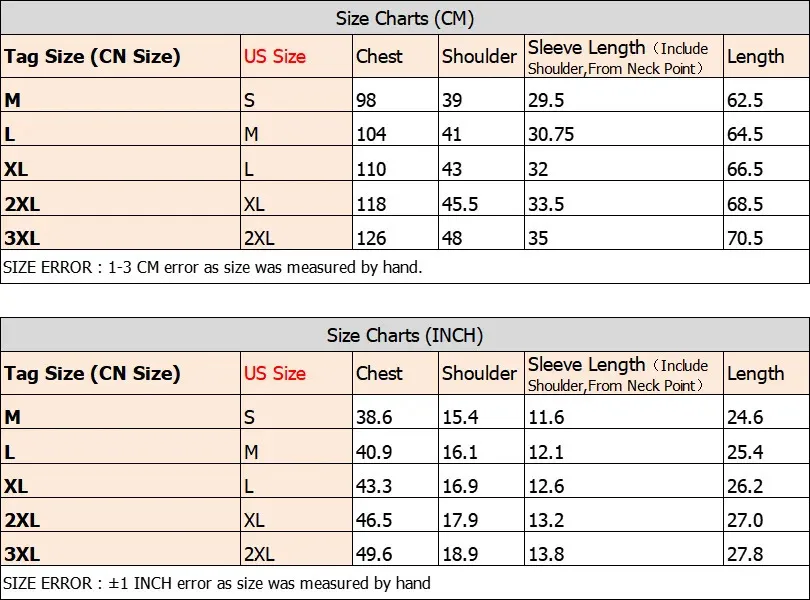Click the Length value 62.5
This screenshot has width=810, height=600.
pyautogui.click(x=745, y=100)
